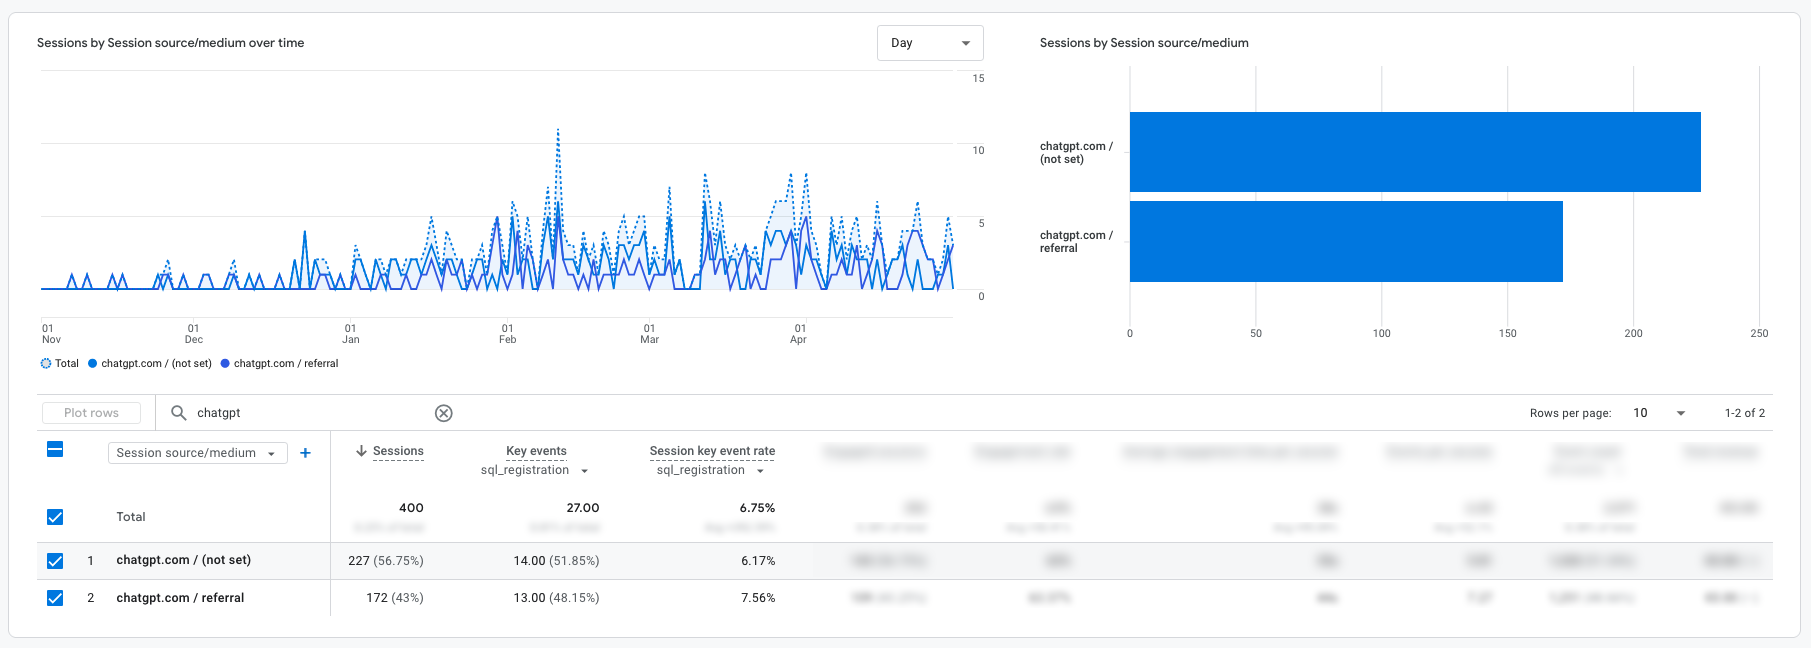The image size is (1811, 648).
Task: Sort by the Key events column header
Action: (x=536, y=451)
